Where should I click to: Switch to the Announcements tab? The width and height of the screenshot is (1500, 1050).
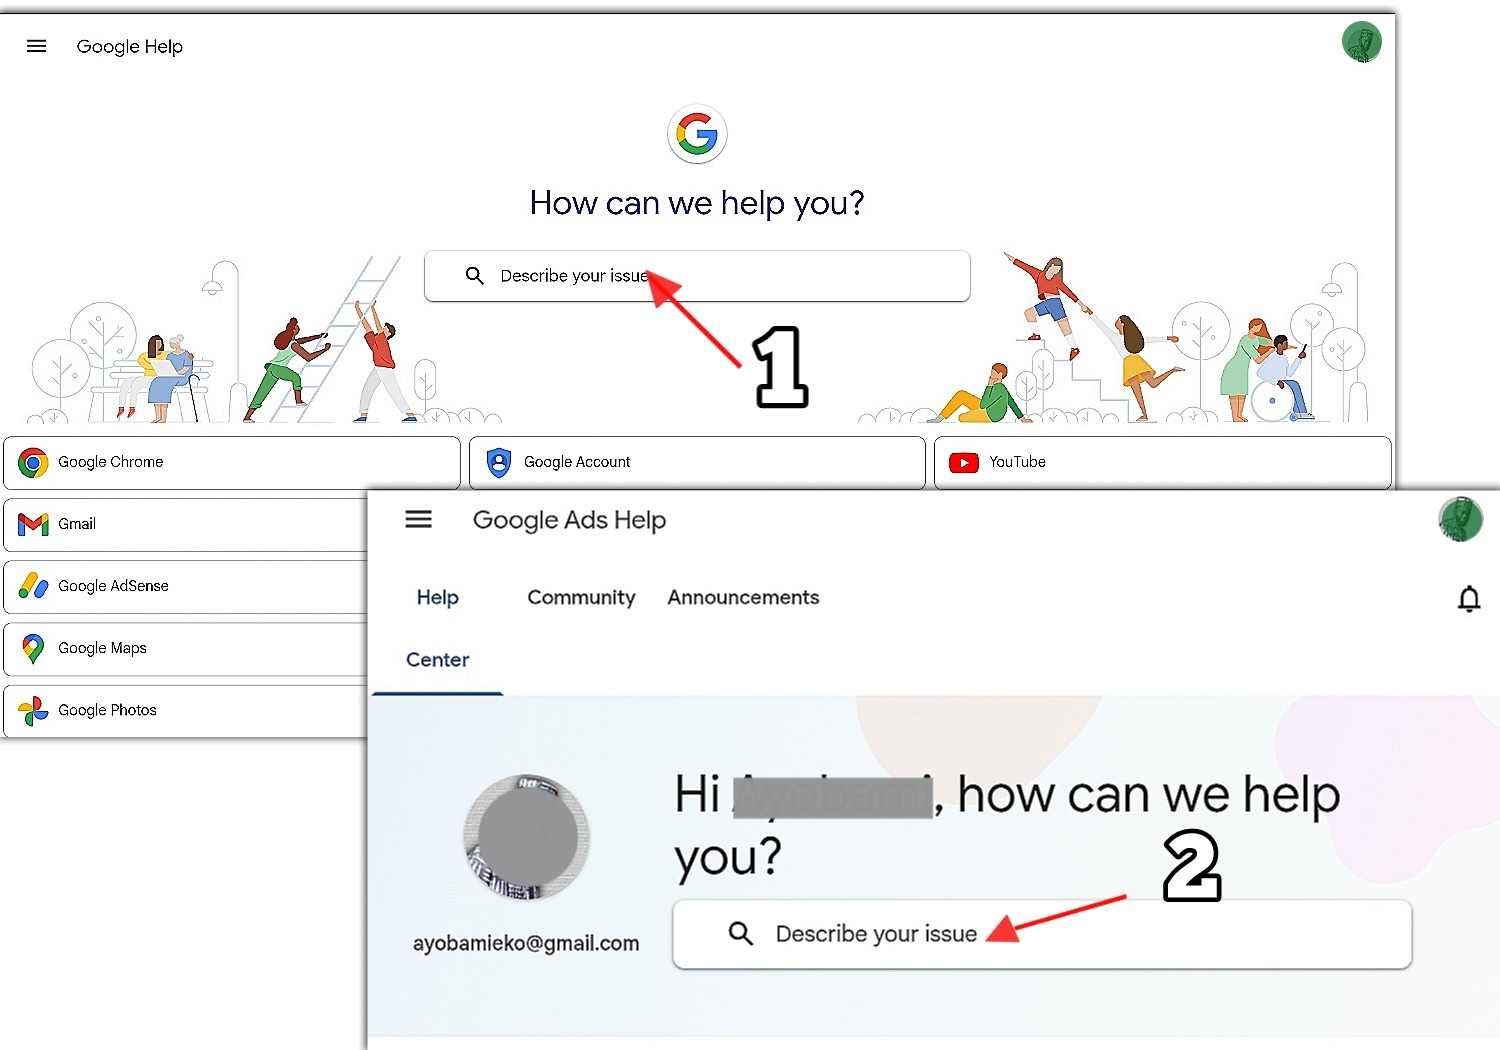743,598
